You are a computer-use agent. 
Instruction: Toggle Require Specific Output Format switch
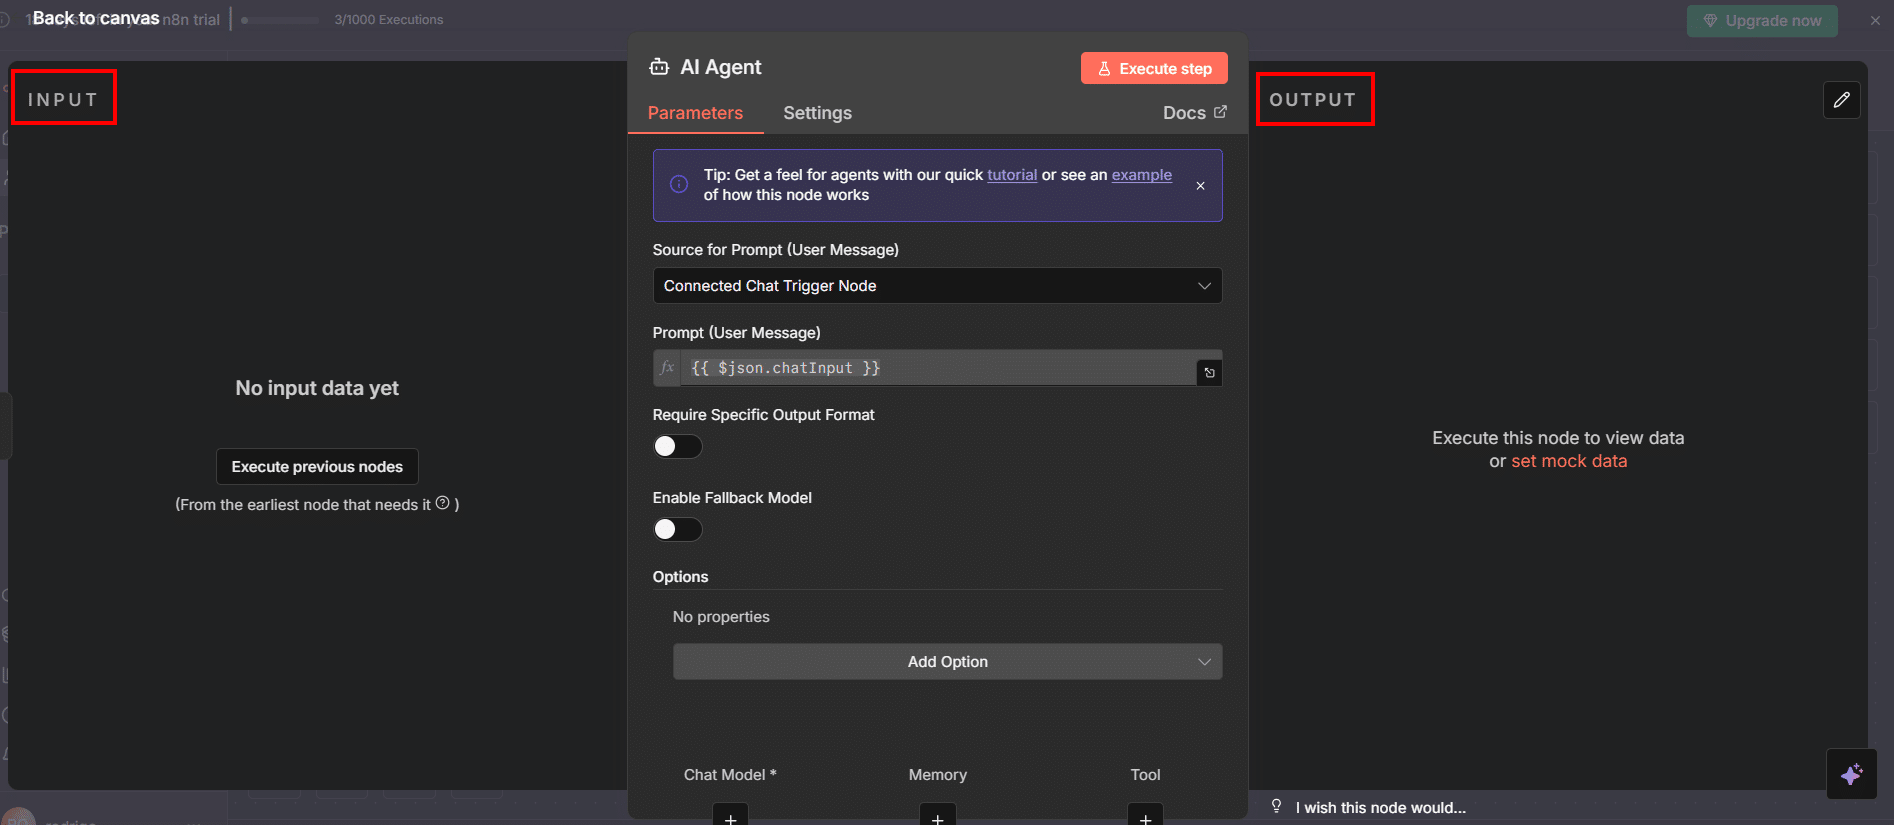pyautogui.click(x=677, y=446)
